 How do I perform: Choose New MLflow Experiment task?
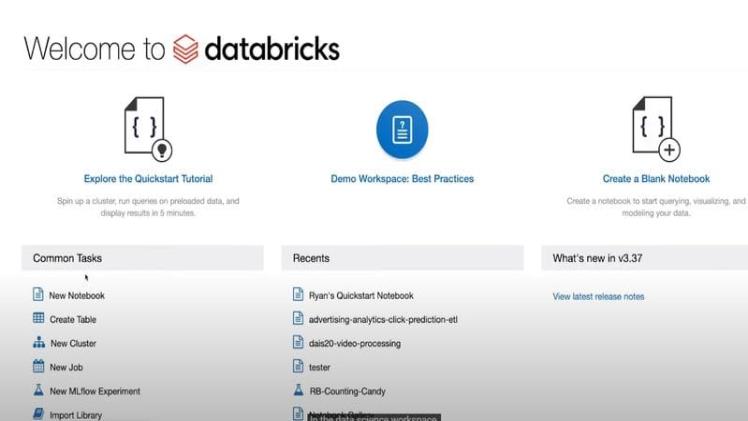click(95, 392)
